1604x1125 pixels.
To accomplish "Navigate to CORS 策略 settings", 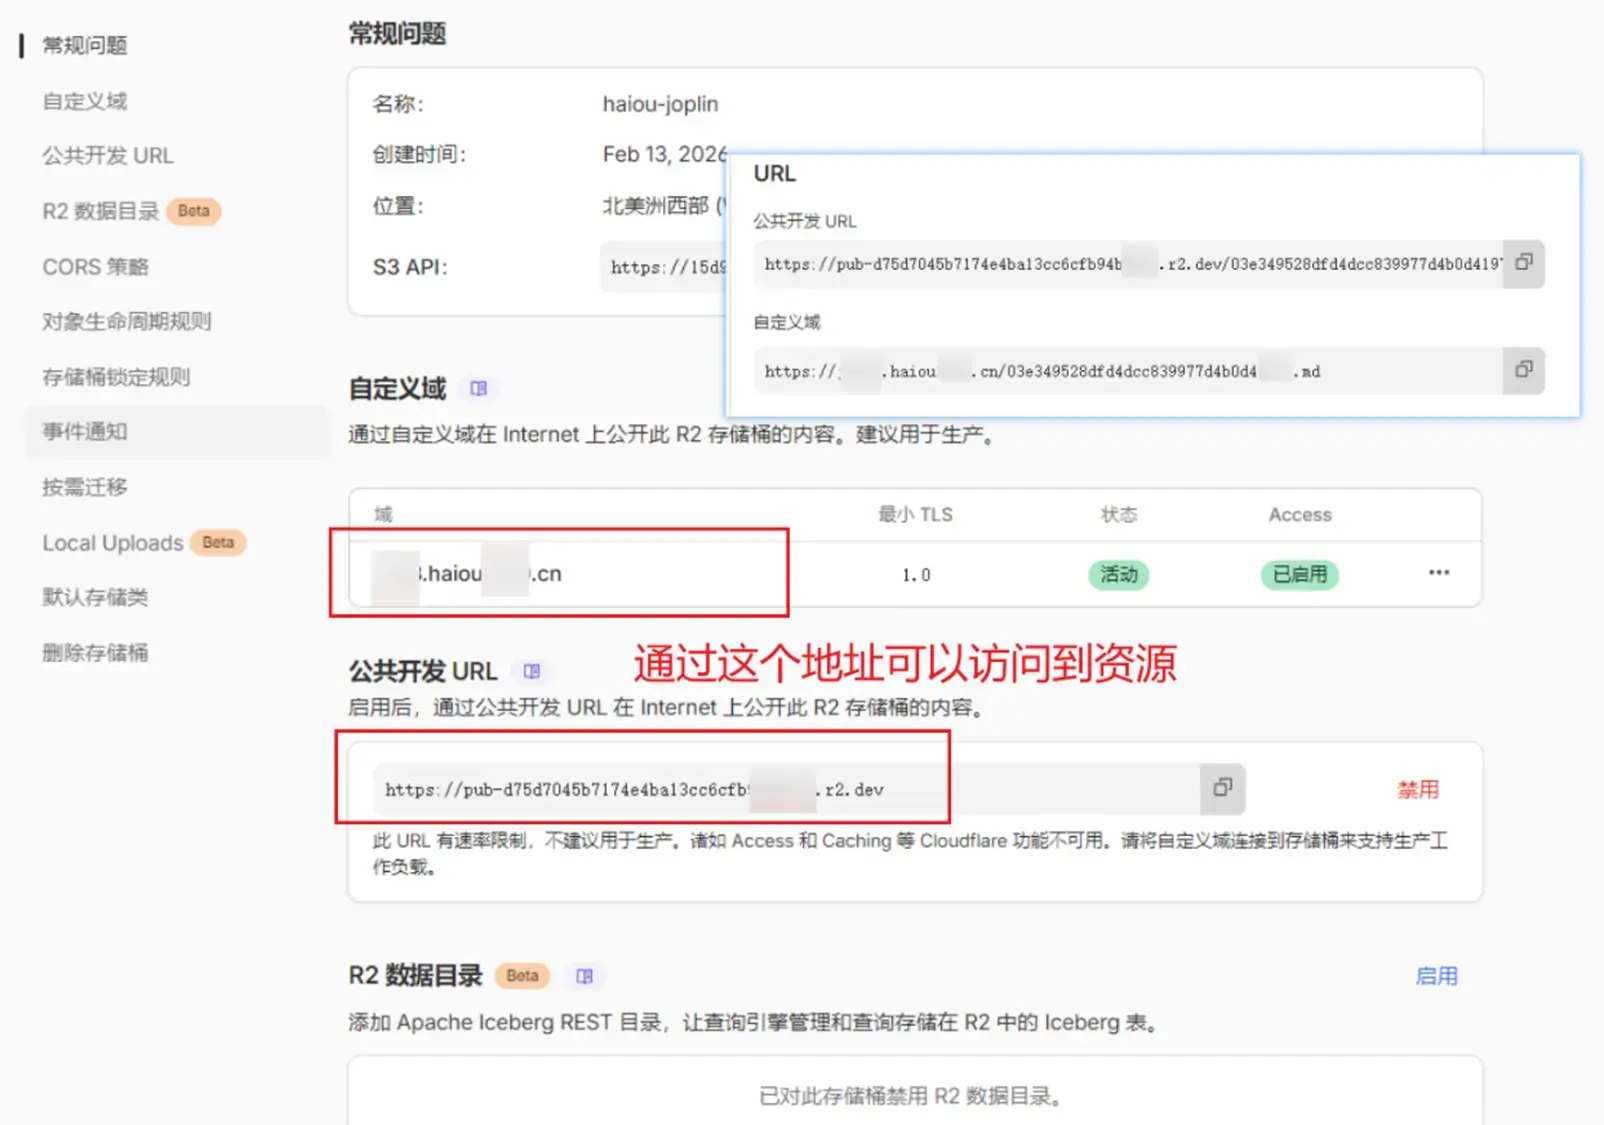I will [96, 267].
